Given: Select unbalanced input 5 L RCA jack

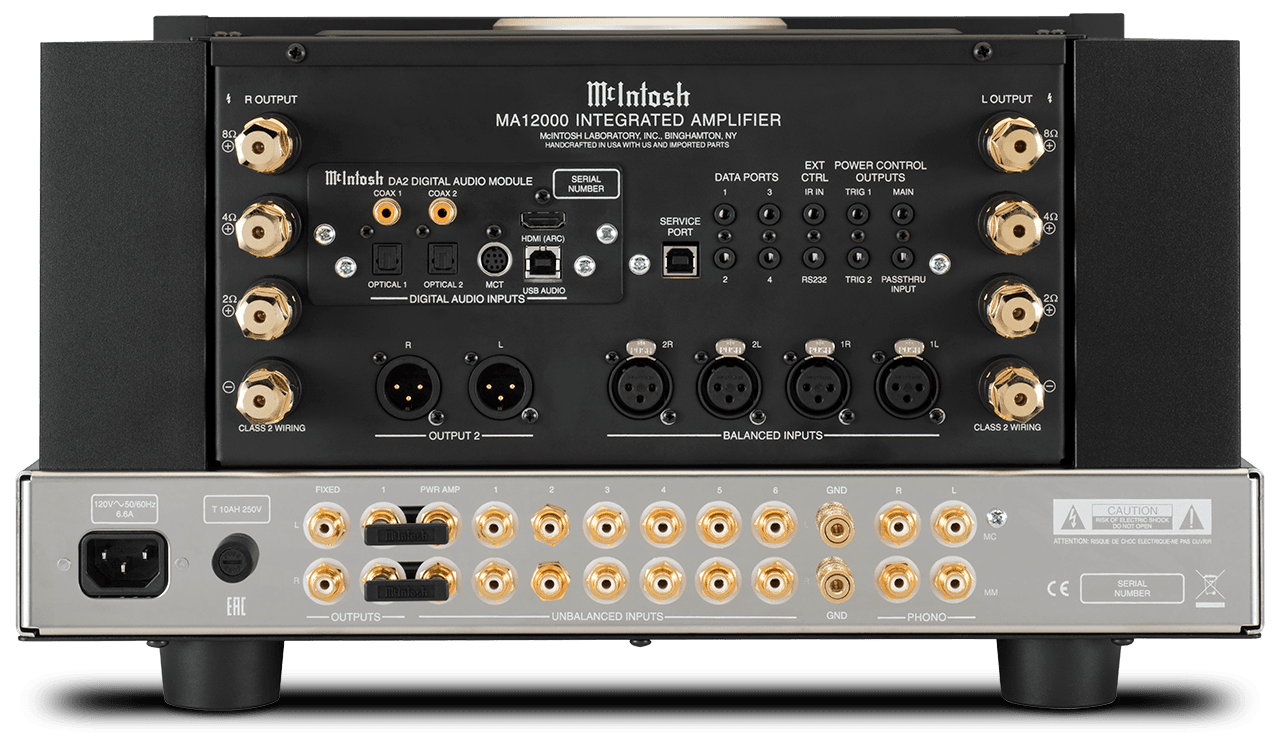Looking at the screenshot, I should [718, 524].
